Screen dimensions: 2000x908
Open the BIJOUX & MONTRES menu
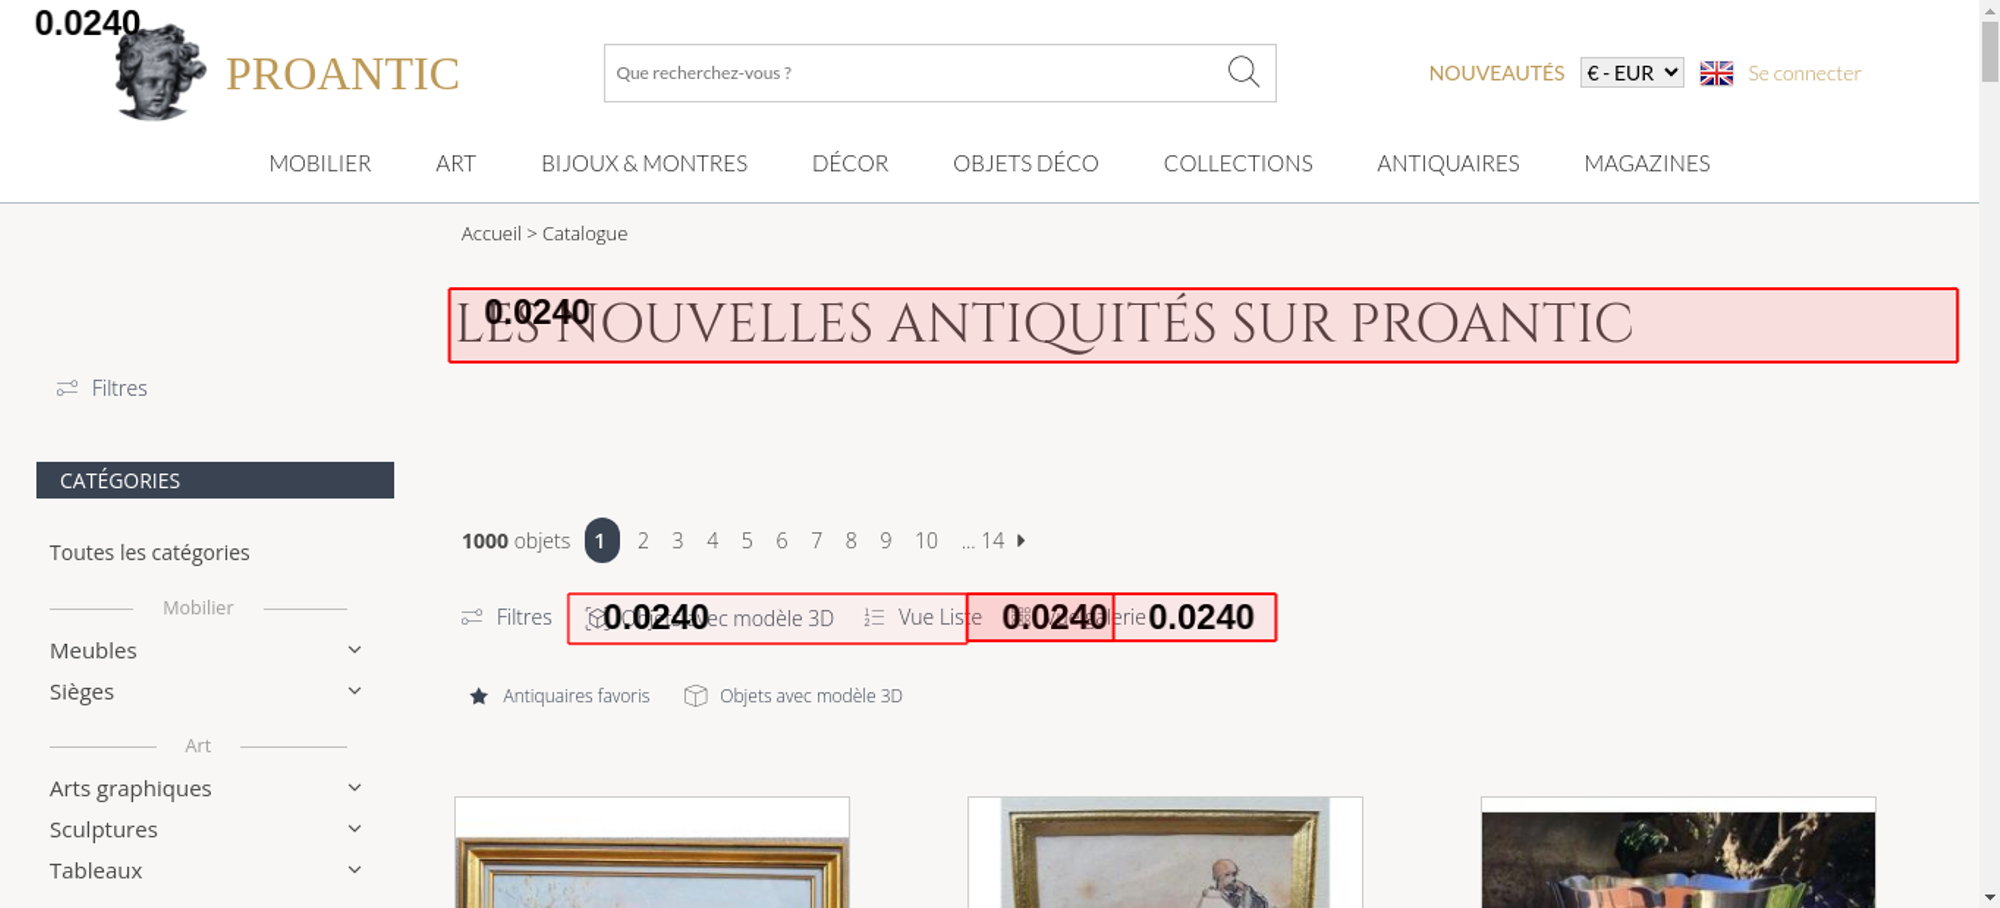point(644,164)
